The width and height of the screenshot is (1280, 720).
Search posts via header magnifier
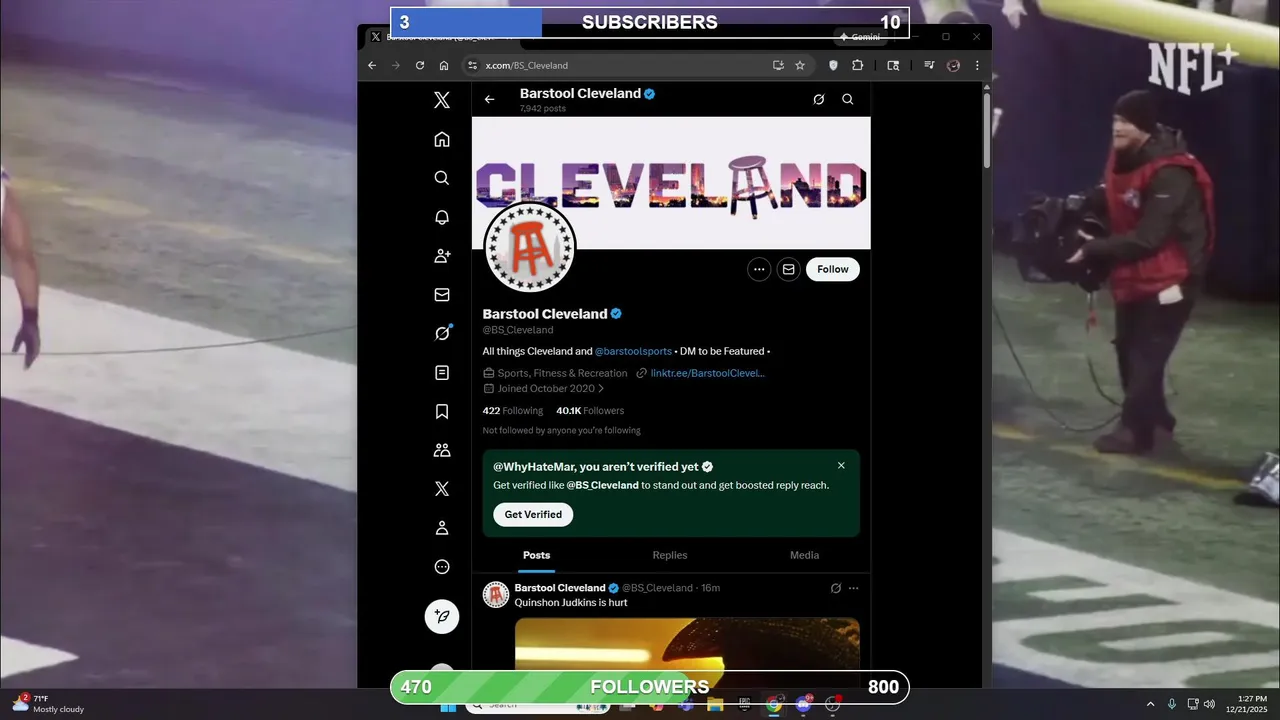point(848,99)
